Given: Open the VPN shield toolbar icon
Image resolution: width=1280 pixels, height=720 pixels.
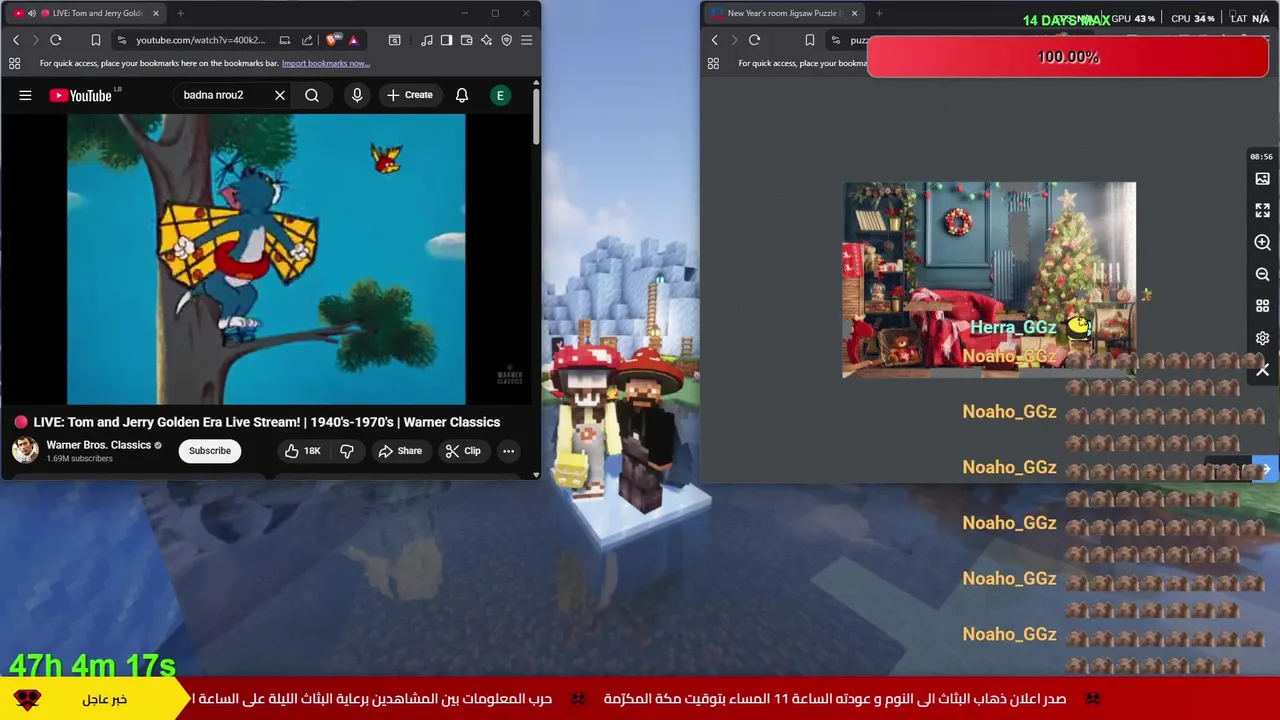Looking at the screenshot, I should click(506, 40).
